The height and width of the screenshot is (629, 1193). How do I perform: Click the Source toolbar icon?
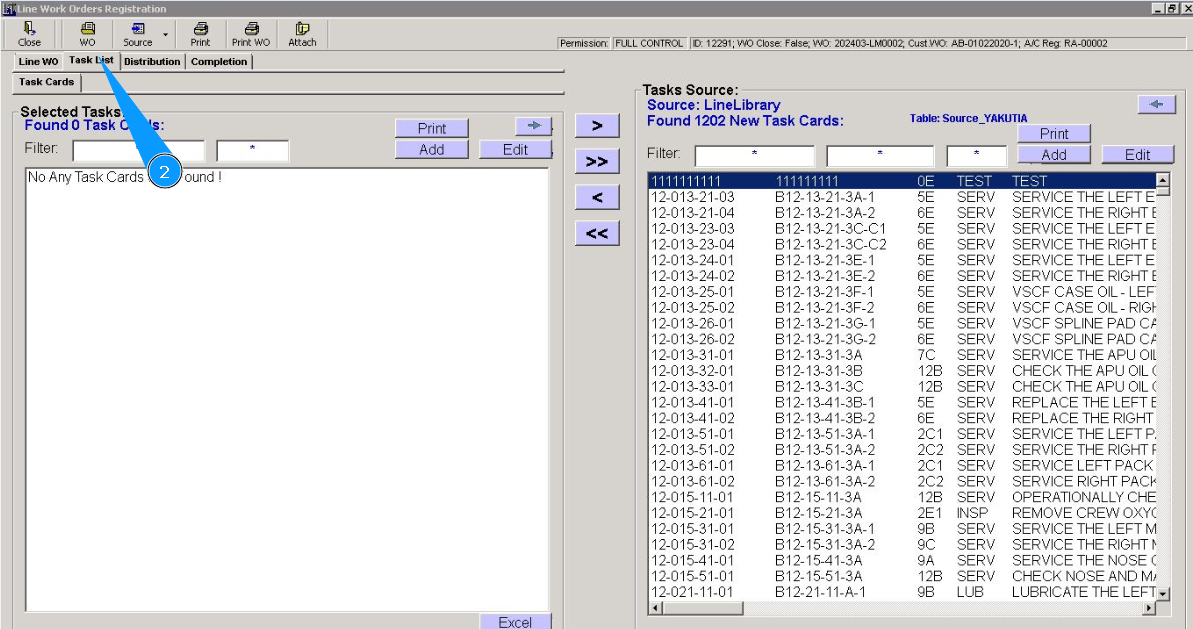(138, 34)
